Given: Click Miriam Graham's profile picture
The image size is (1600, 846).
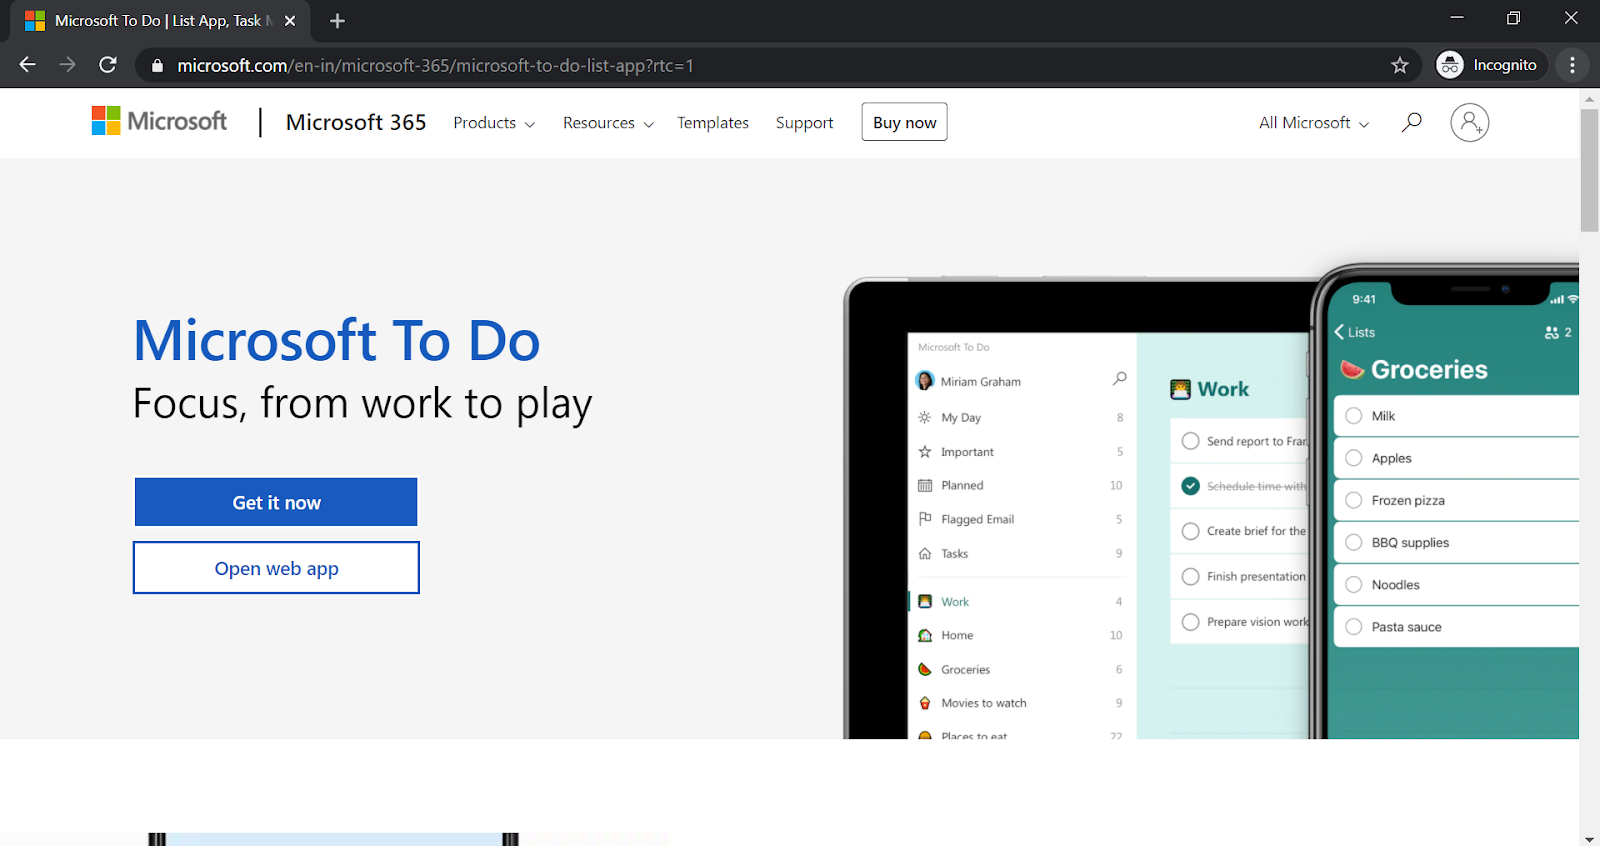Looking at the screenshot, I should pyautogui.click(x=925, y=381).
